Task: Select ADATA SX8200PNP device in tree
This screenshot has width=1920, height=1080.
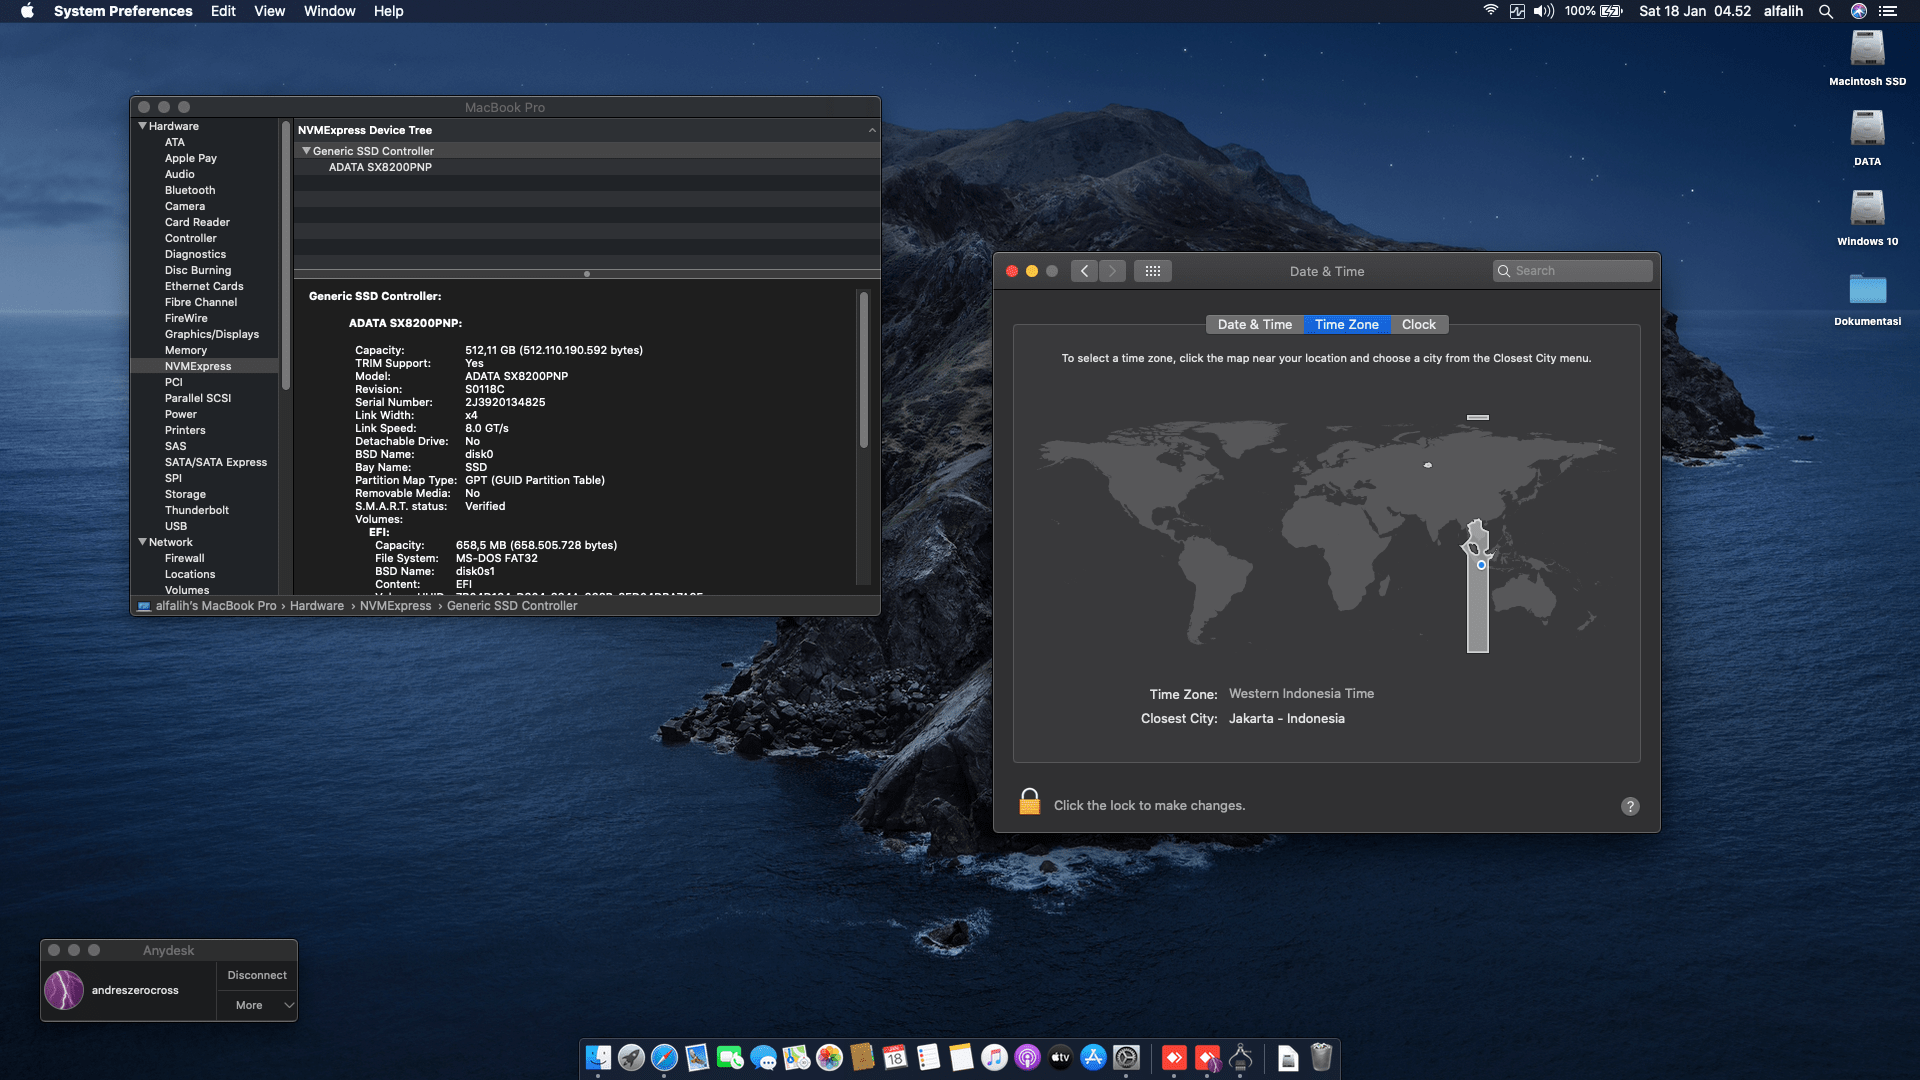Action: 380,167
